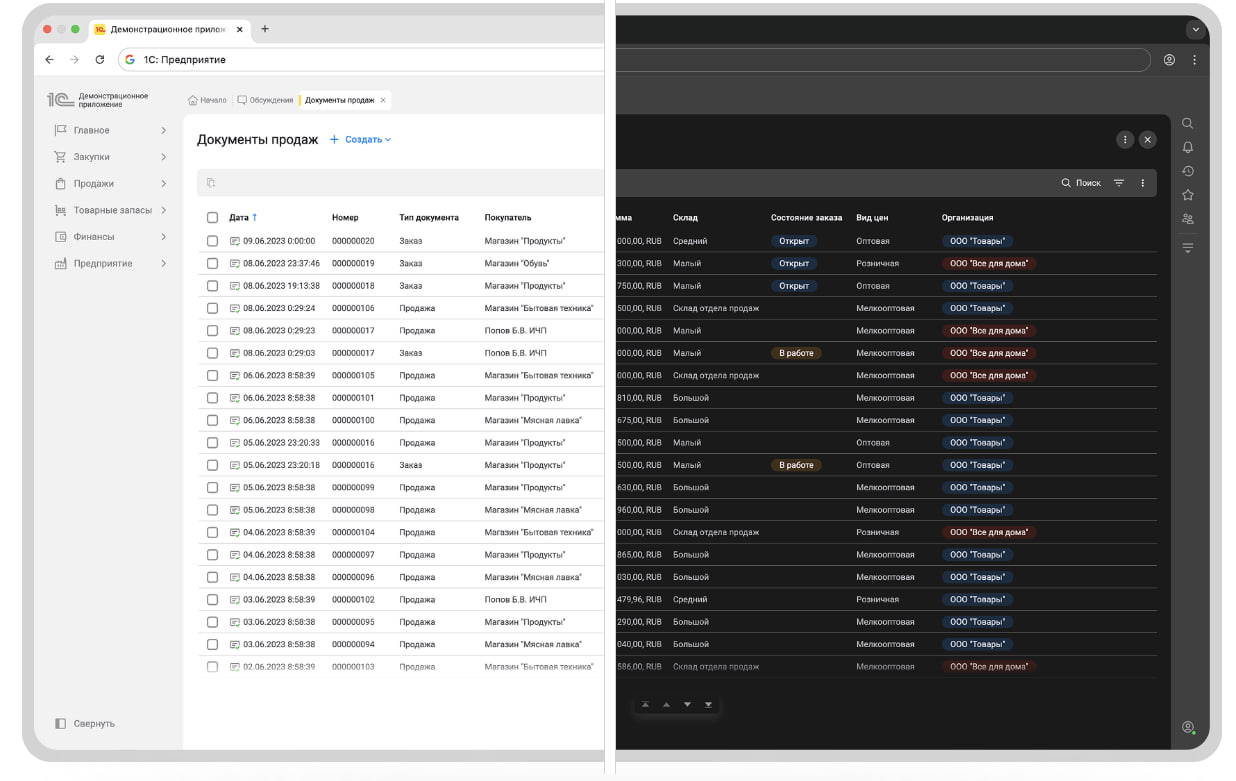The height and width of the screenshot is (781, 1236).
Task: Select checkbox for document 000000106
Action: [212, 308]
